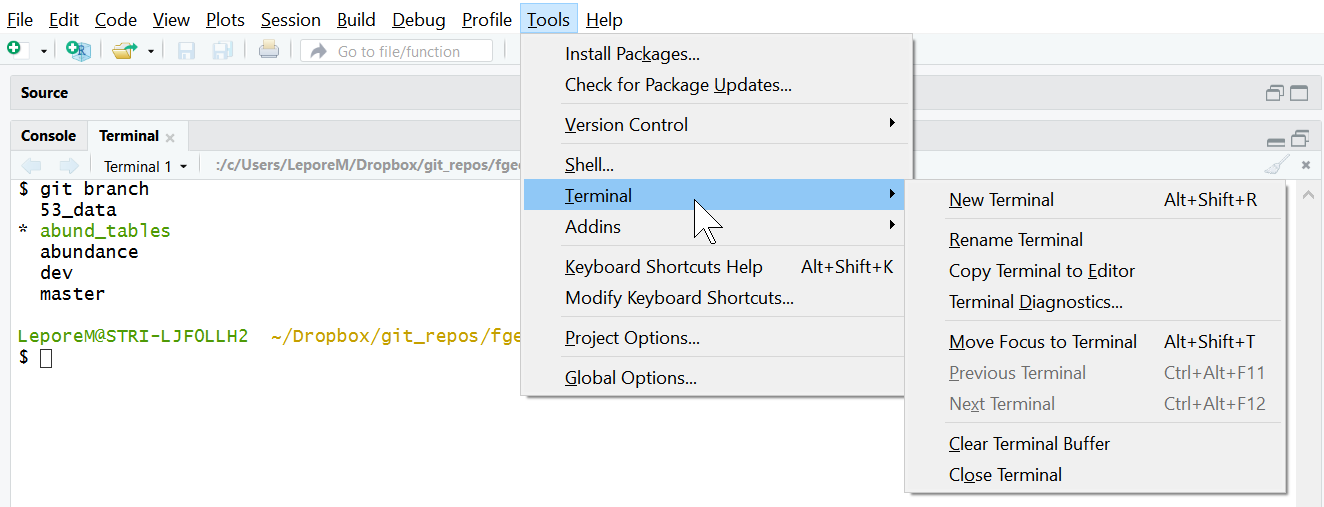Choose Clear Terminal Buffer

click(x=1096, y=444)
